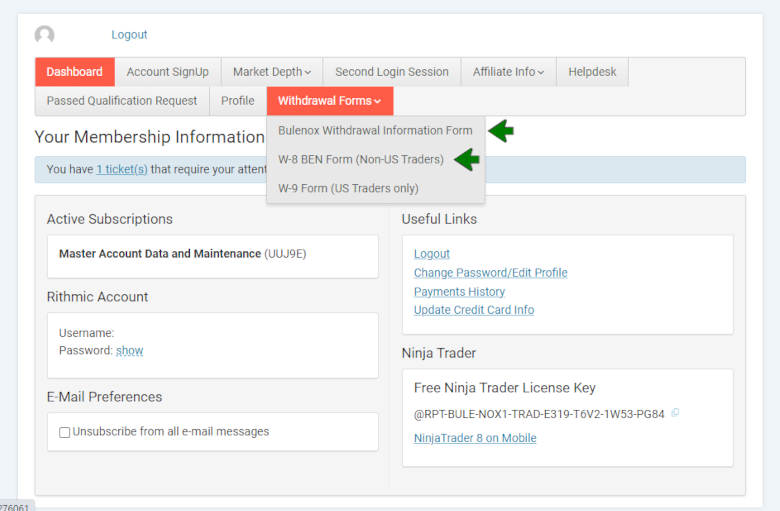Tick the unsubscribe from all e-mail checkbox
The height and width of the screenshot is (511, 780).
click(65, 432)
